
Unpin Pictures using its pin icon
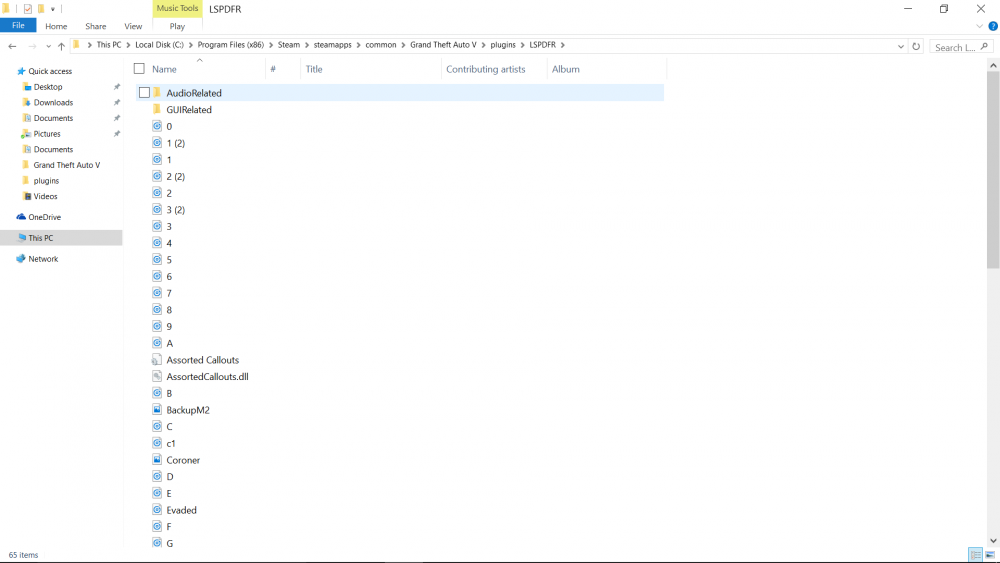coord(117,134)
